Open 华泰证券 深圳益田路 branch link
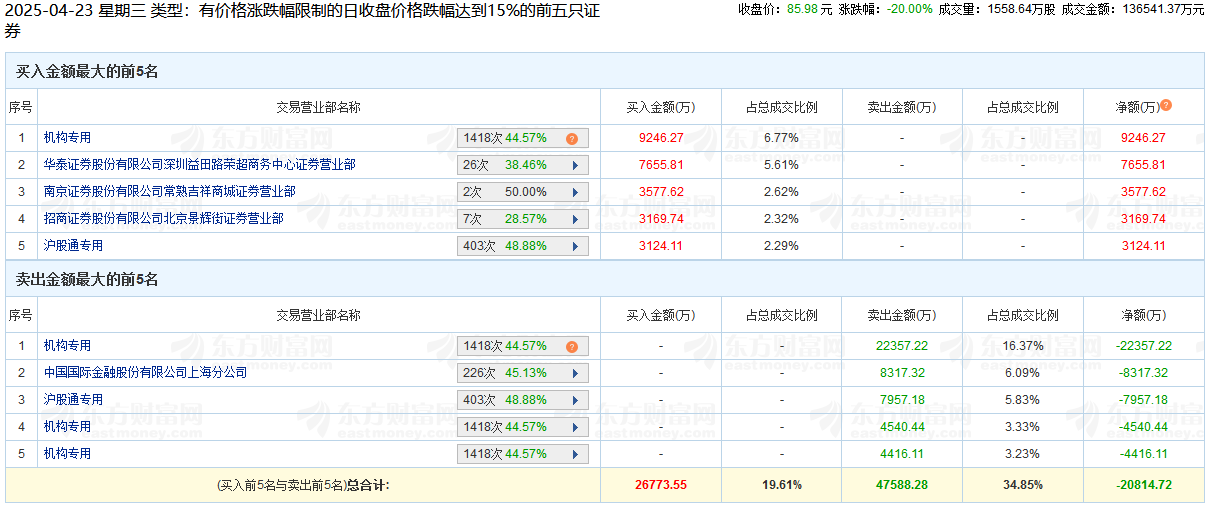The height and width of the screenshot is (508, 1209). click(198, 165)
